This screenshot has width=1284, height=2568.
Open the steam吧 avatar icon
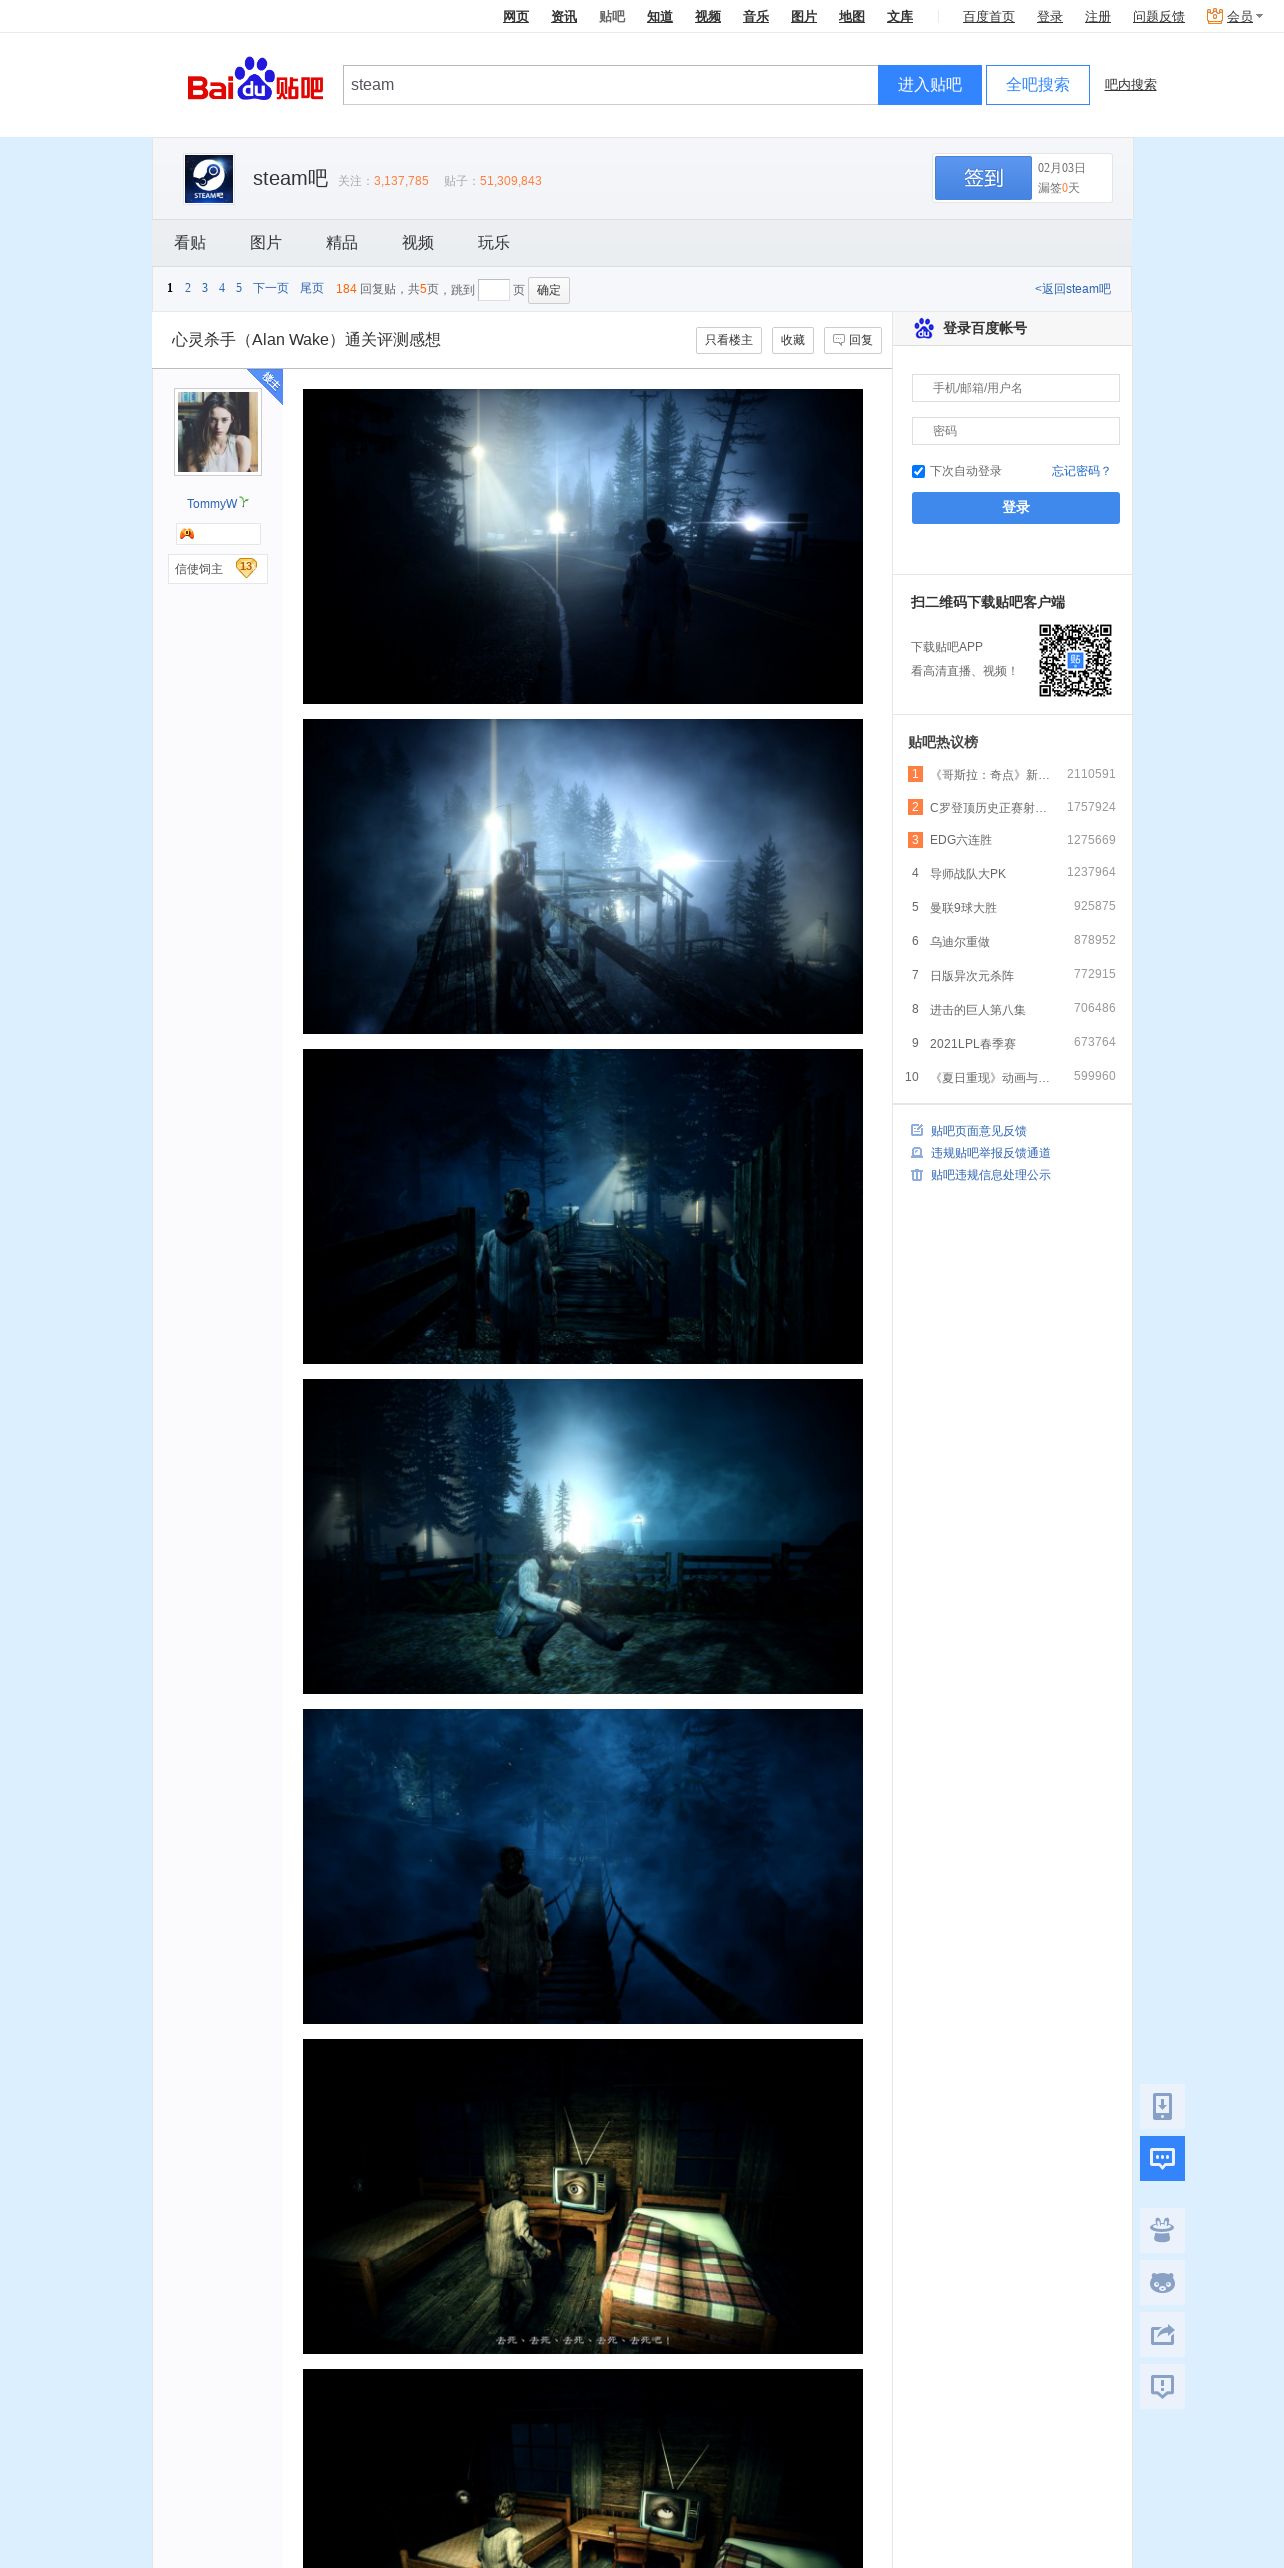point(209,179)
